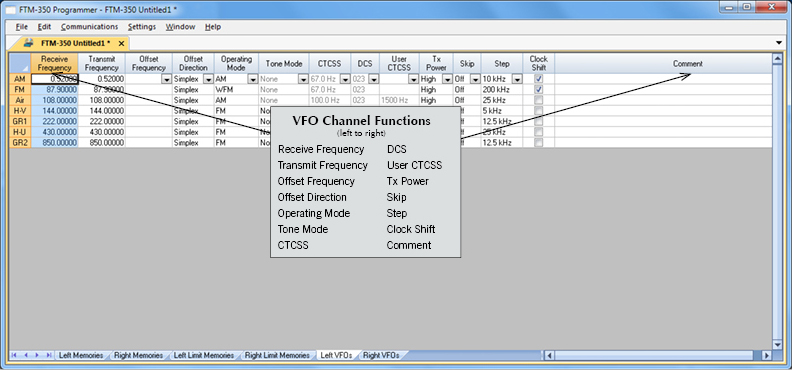Image resolution: width=792 pixels, height=370 pixels.
Task: Open the Step dropdown showing 10 kHz
Action: pos(517,79)
